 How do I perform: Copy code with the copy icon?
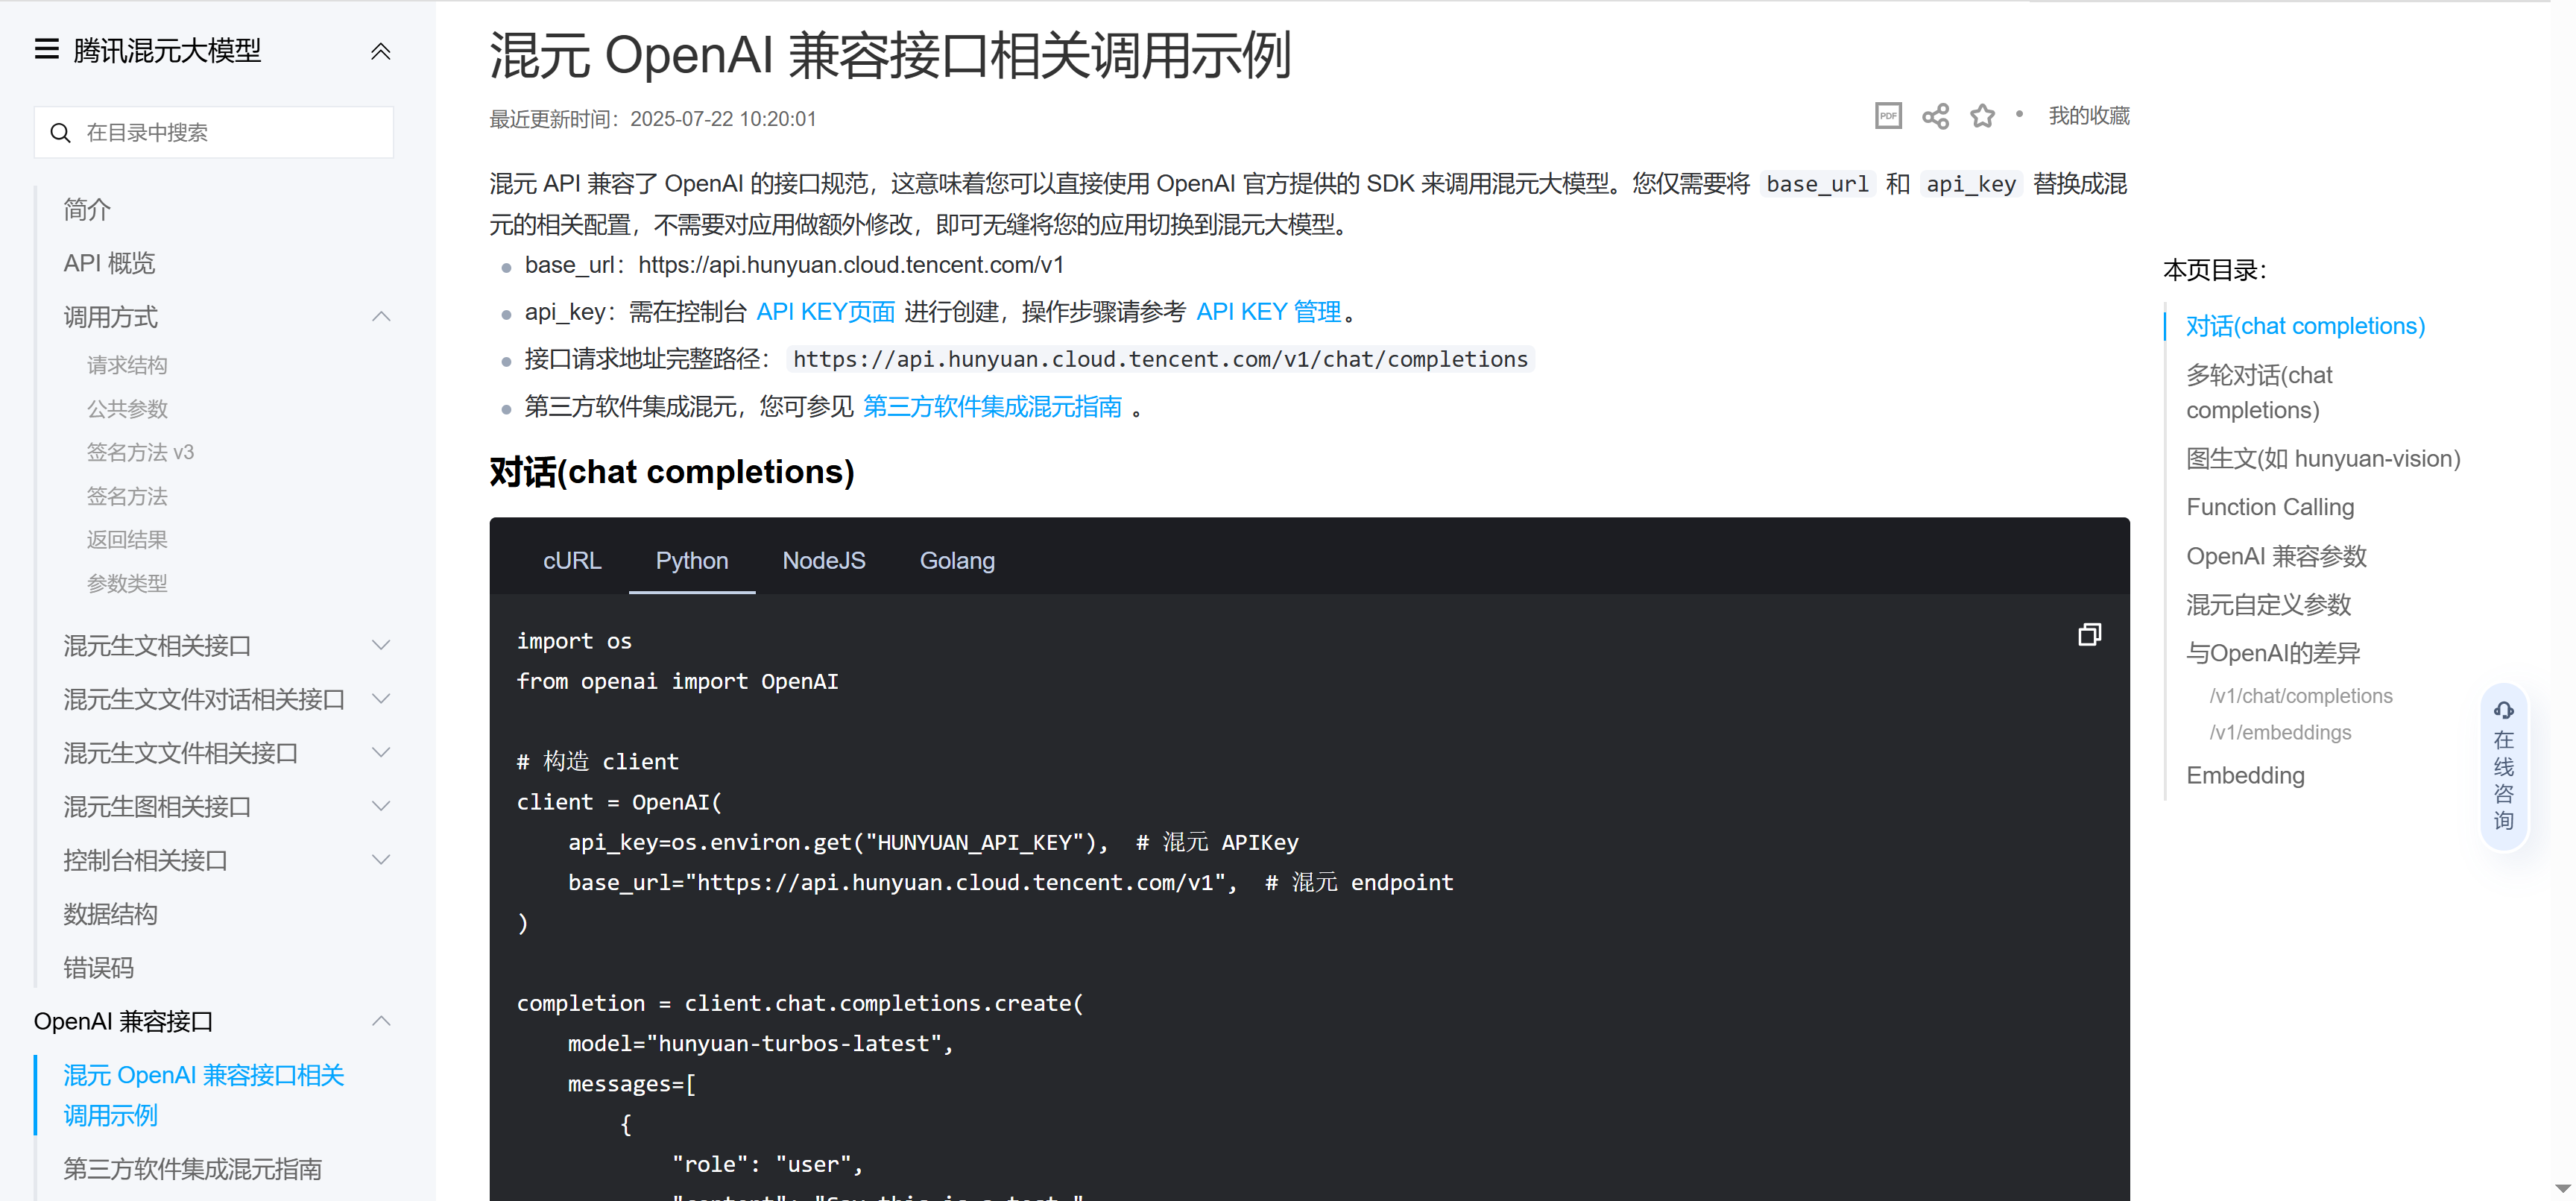coord(2089,635)
